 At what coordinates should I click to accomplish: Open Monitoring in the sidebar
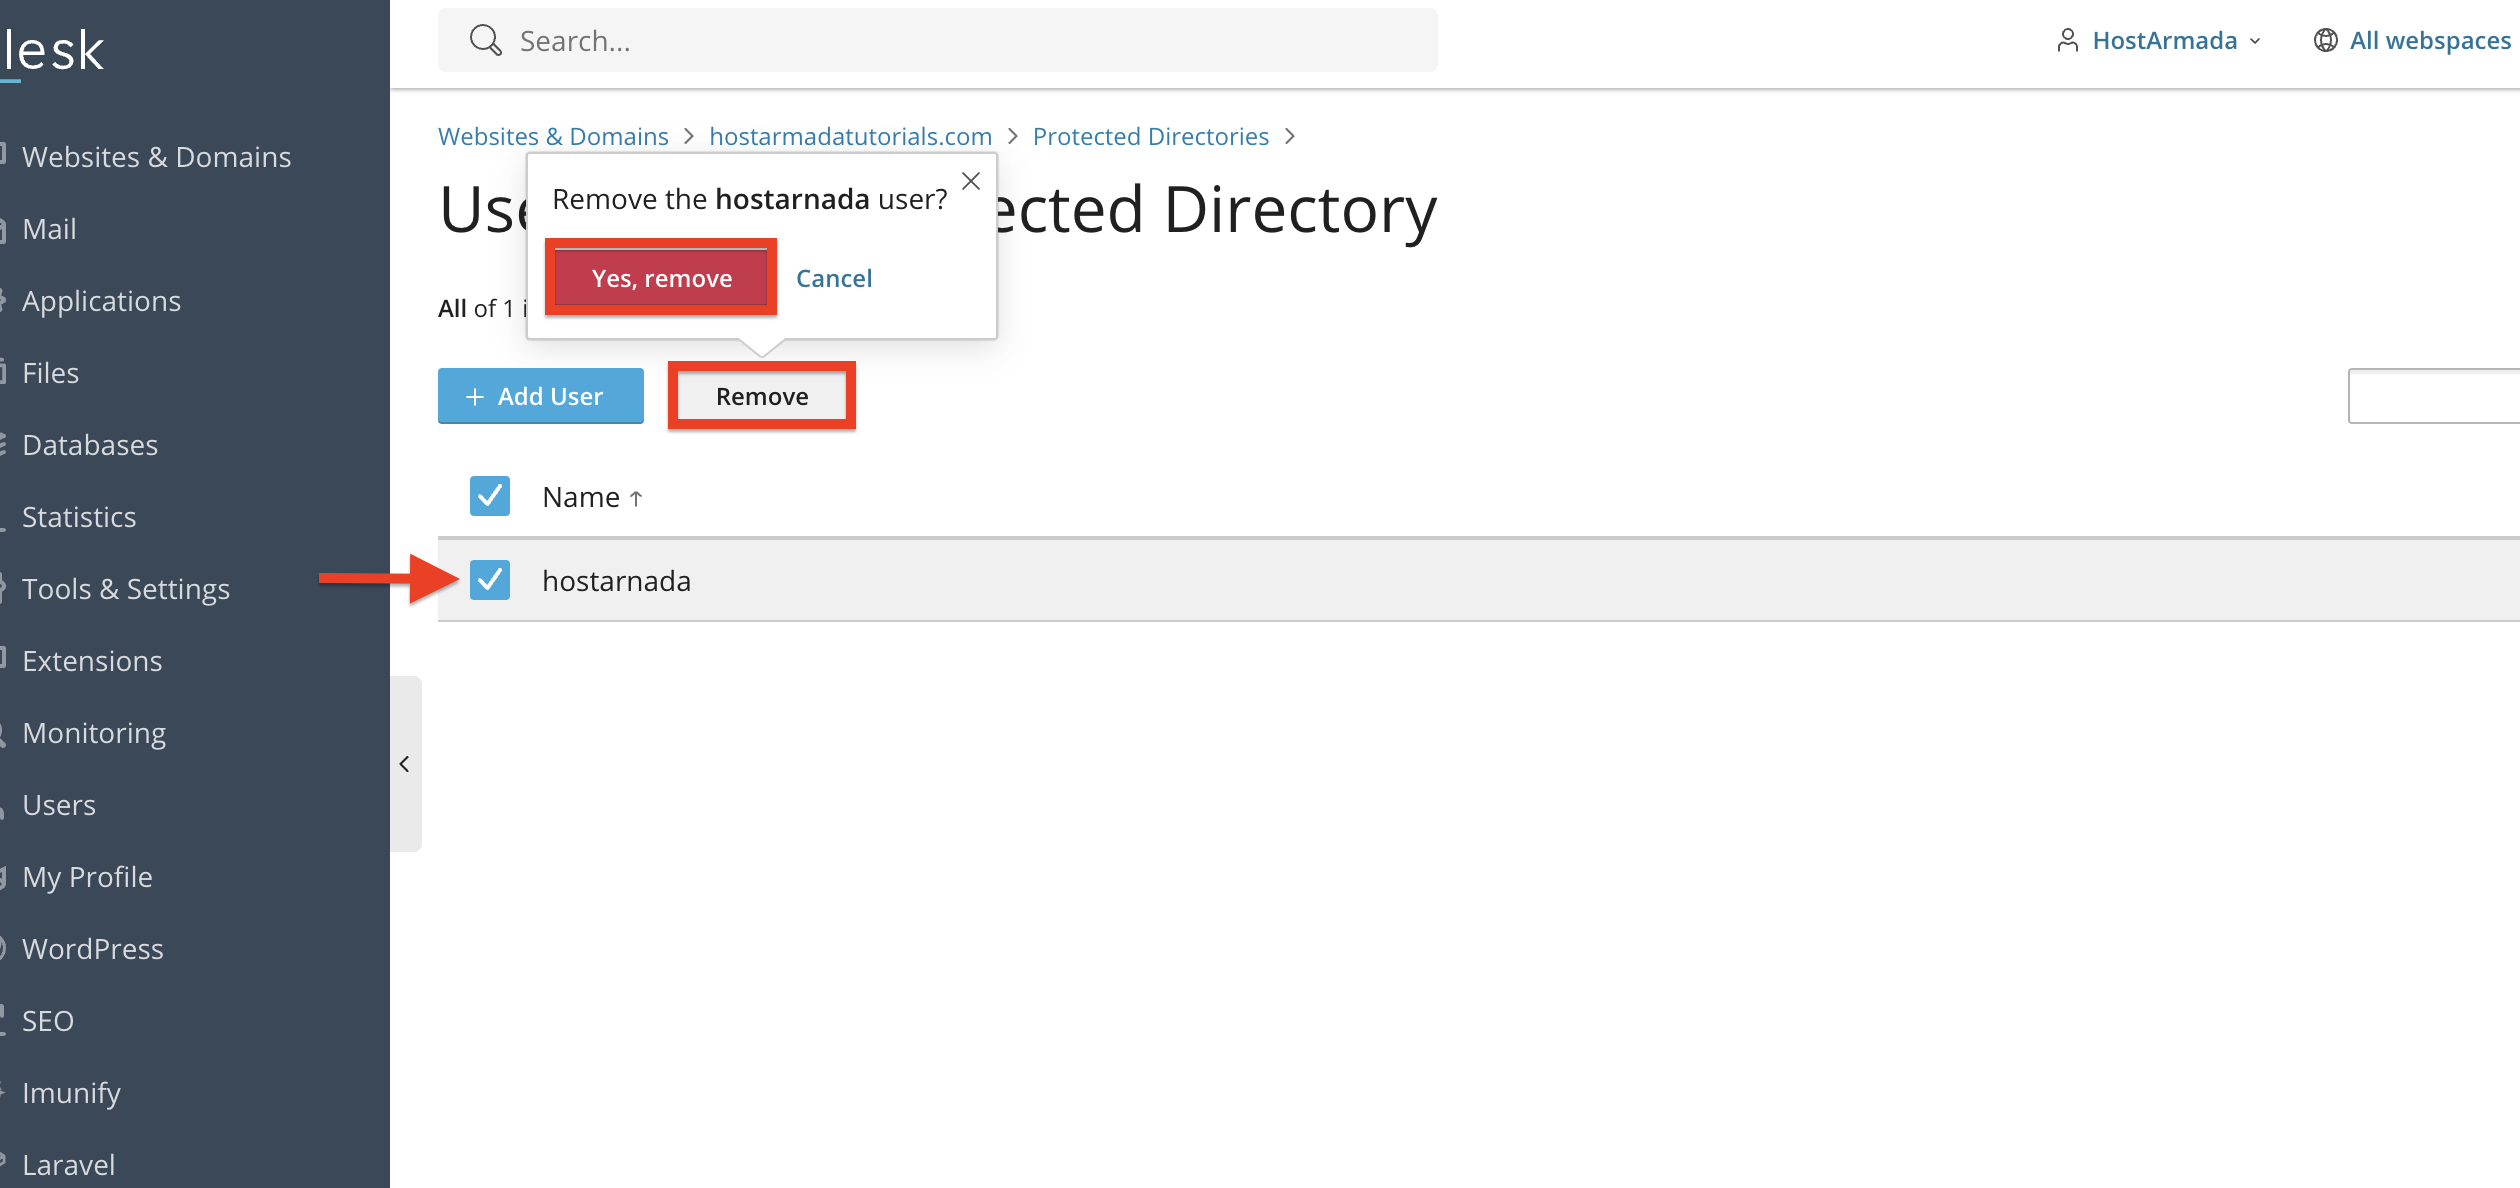tap(94, 733)
